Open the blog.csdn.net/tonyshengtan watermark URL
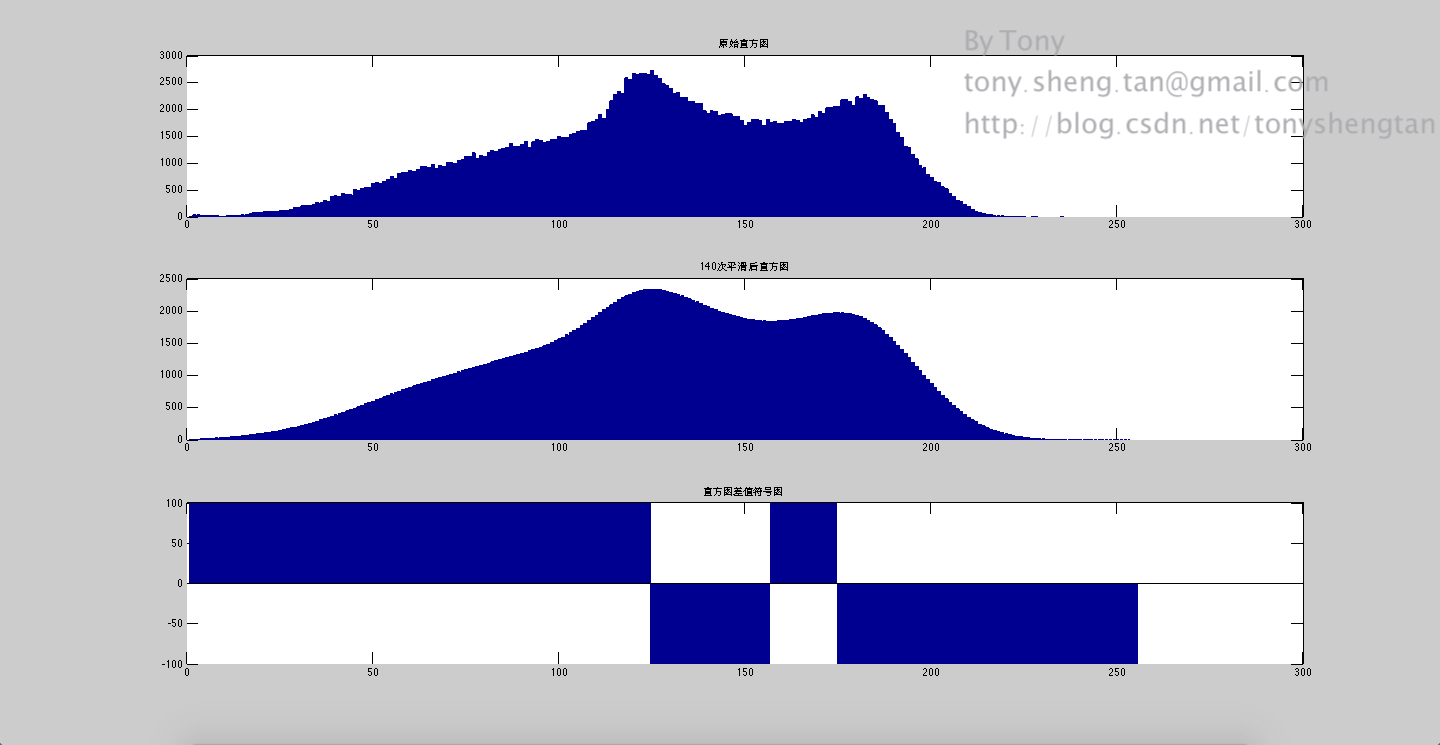Viewport: 1440px width, 745px height. click(1200, 124)
